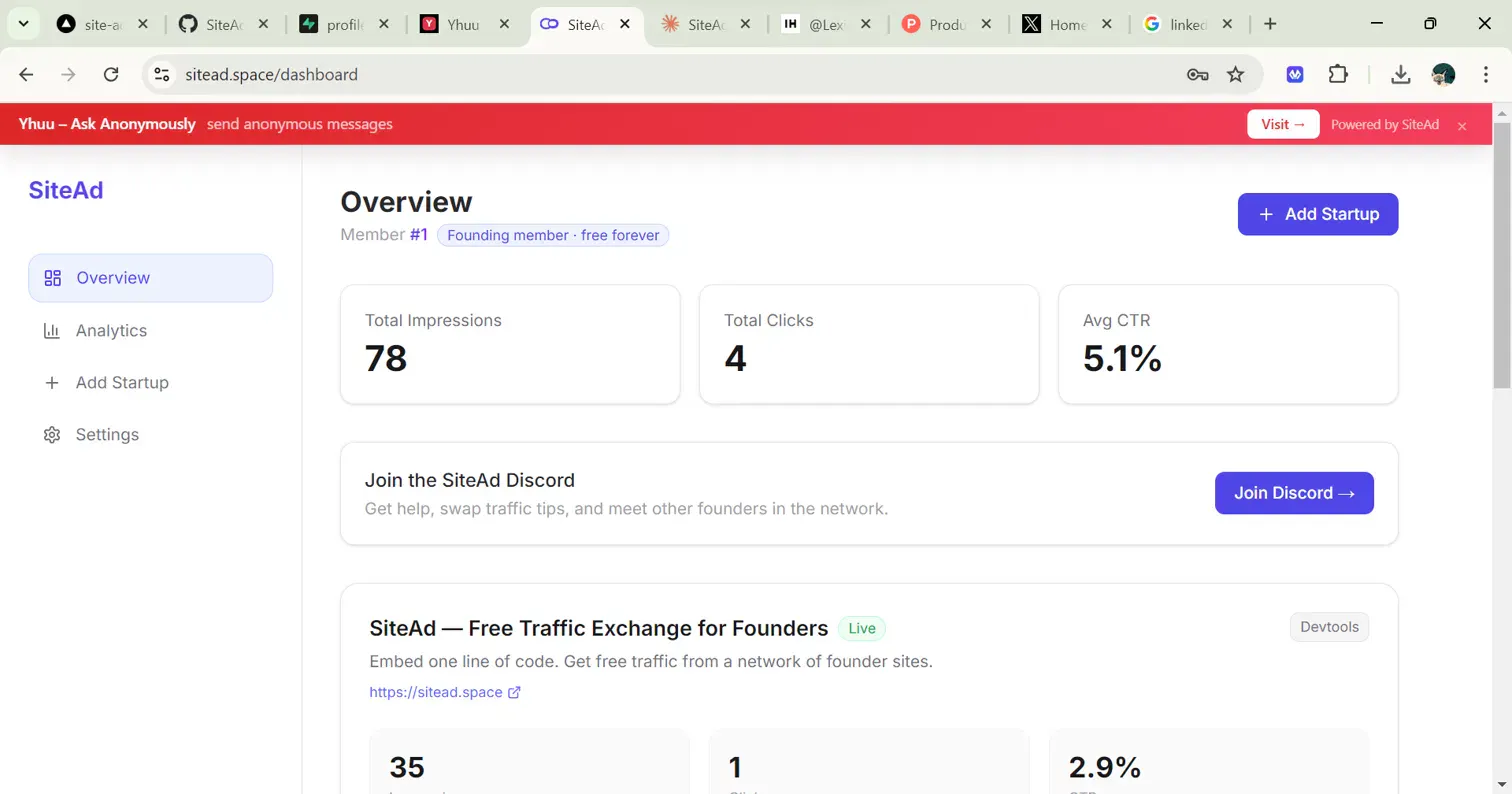
Task: Switch to the Yhuu tab
Action: click(466, 24)
